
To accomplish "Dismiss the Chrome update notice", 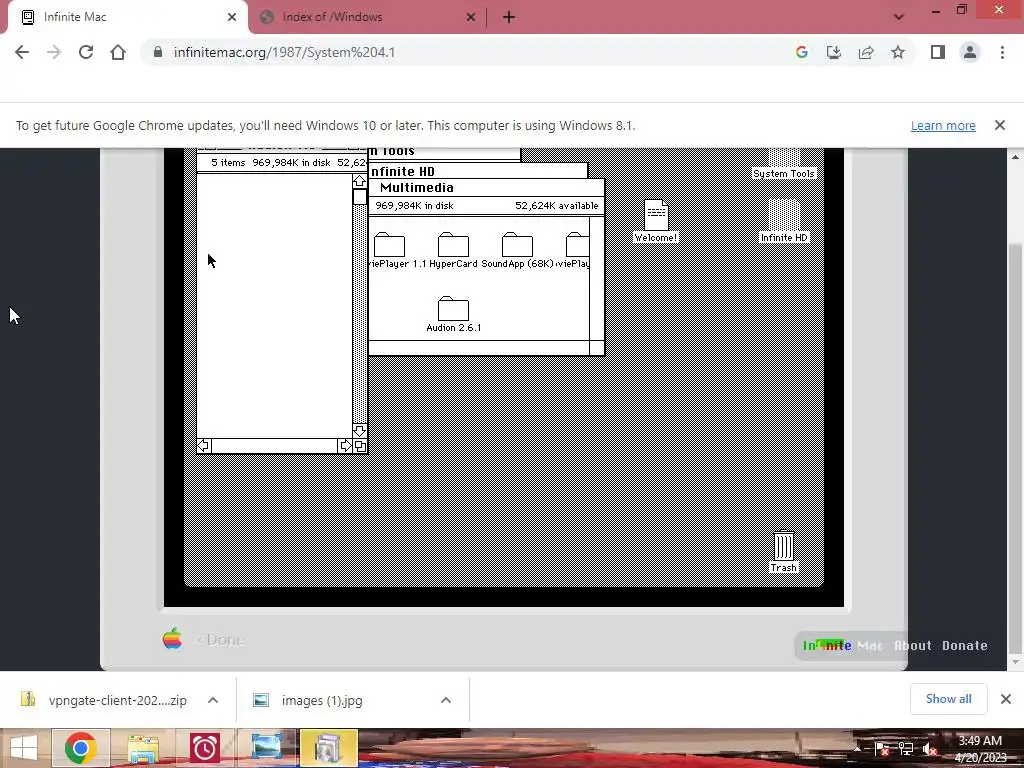I will point(1000,125).
